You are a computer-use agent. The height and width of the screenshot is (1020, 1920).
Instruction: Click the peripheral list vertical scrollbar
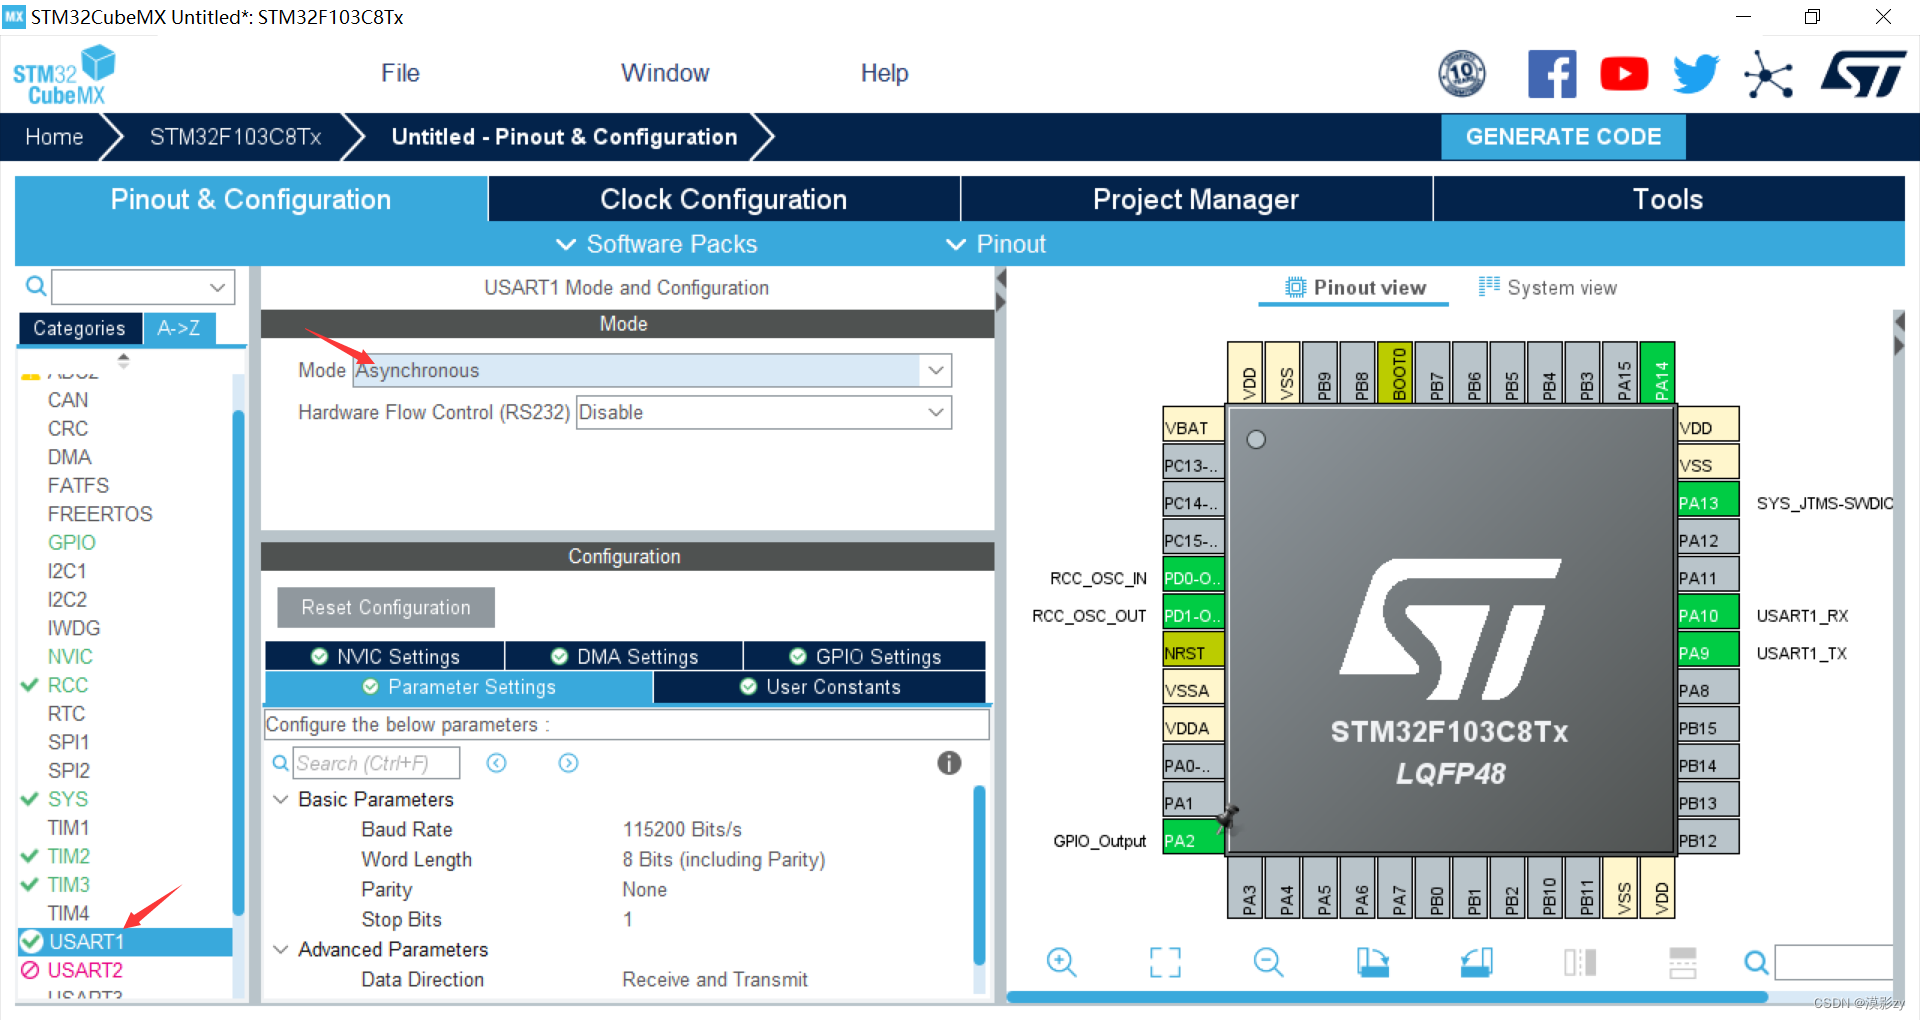(x=238, y=663)
